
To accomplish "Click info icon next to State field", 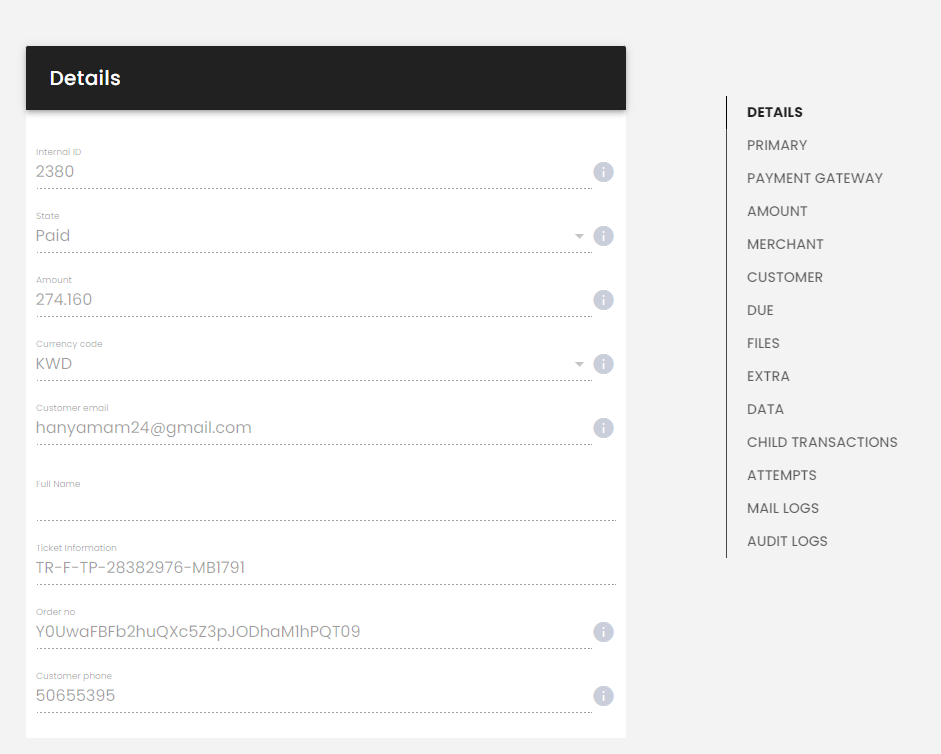I will point(603,236).
